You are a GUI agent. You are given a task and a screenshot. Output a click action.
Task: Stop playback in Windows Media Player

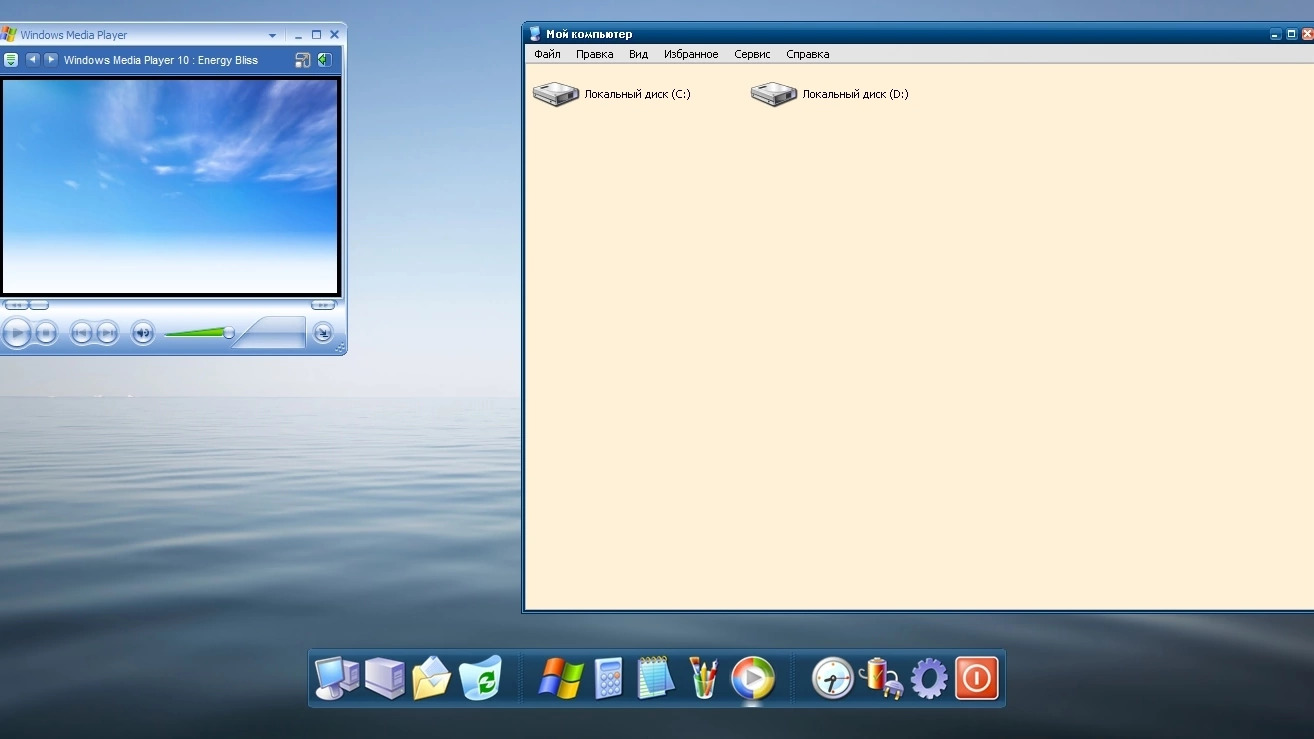[x=46, y=333]
